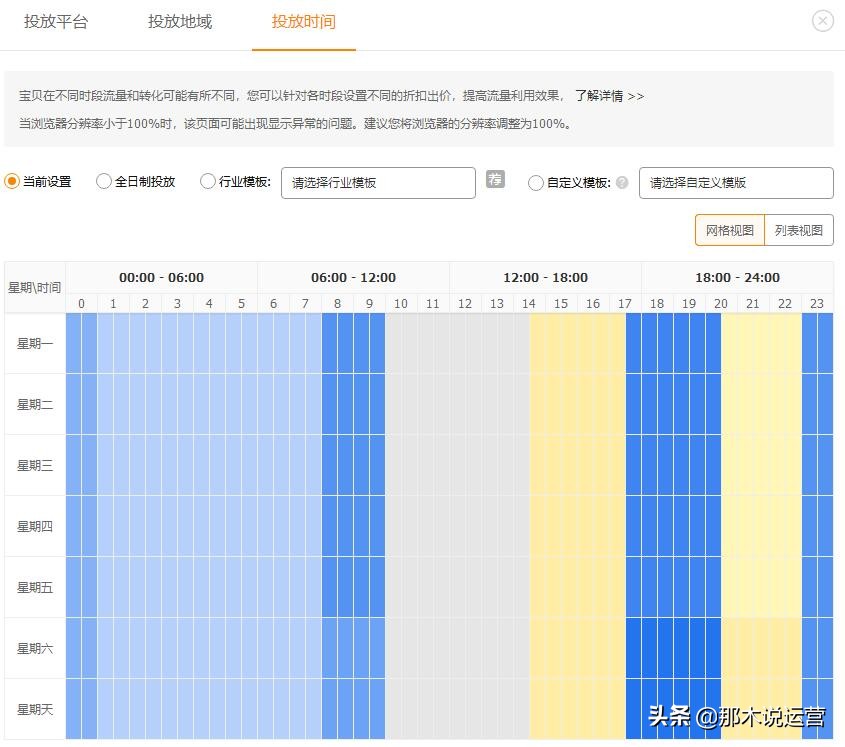Select the 当前设置 radio option
This screenshot has width=845, height=747.
[x=12, y=182]
